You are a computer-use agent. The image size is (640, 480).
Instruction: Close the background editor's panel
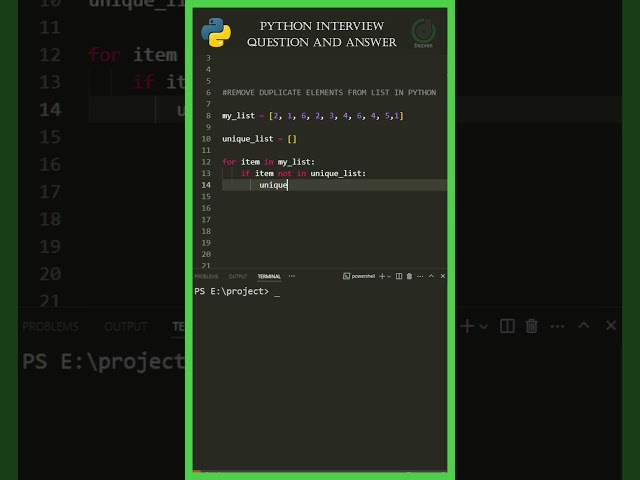point(611,326)
